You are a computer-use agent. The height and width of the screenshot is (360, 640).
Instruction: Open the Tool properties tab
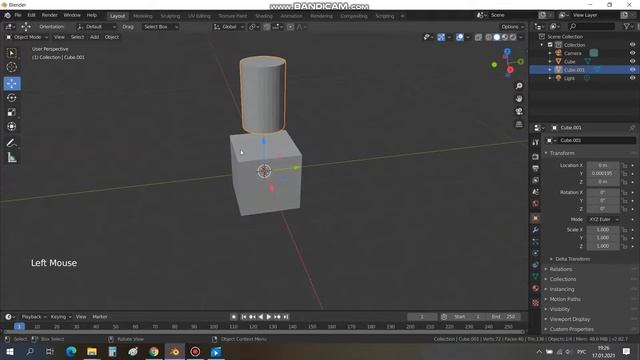click(536, 142)
